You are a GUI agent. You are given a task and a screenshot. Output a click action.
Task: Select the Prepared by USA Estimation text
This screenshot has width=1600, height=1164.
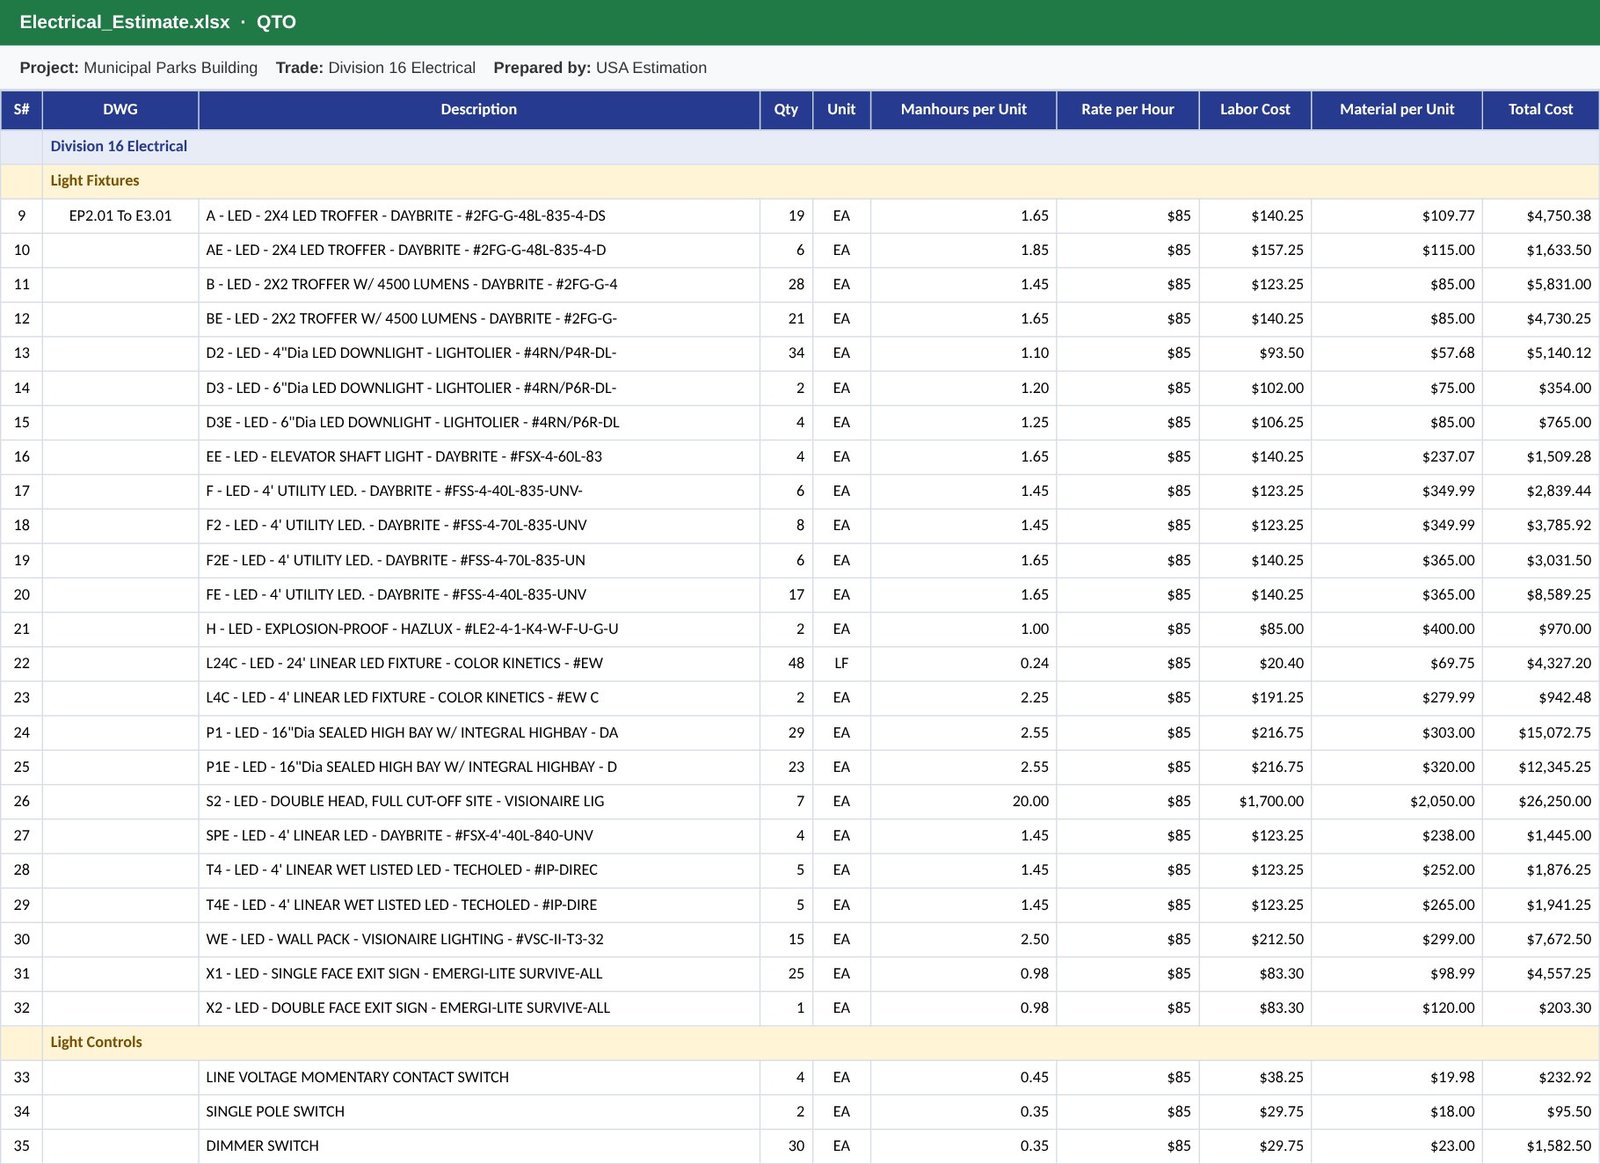click(600, 68)
